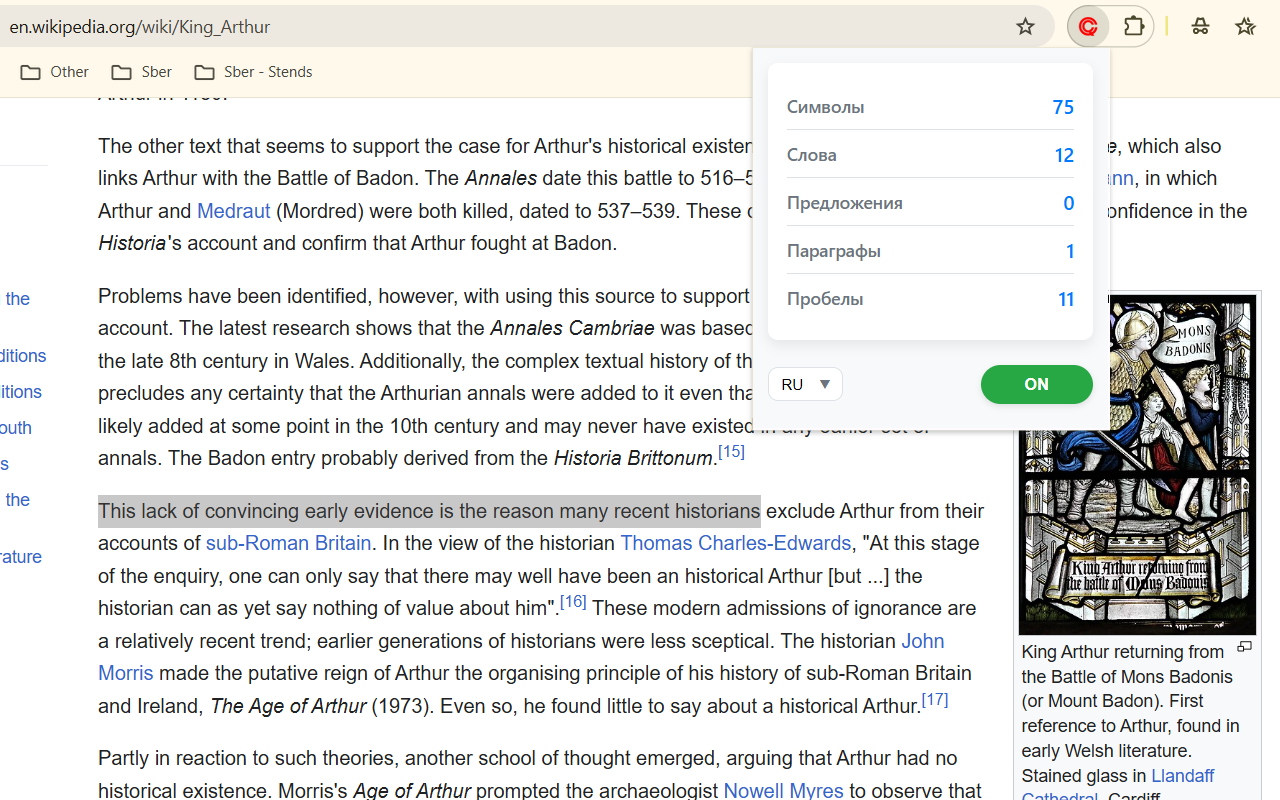1280x800 pixels.
Task: Click the Предложения label in the popup
Action: (845, 203)
